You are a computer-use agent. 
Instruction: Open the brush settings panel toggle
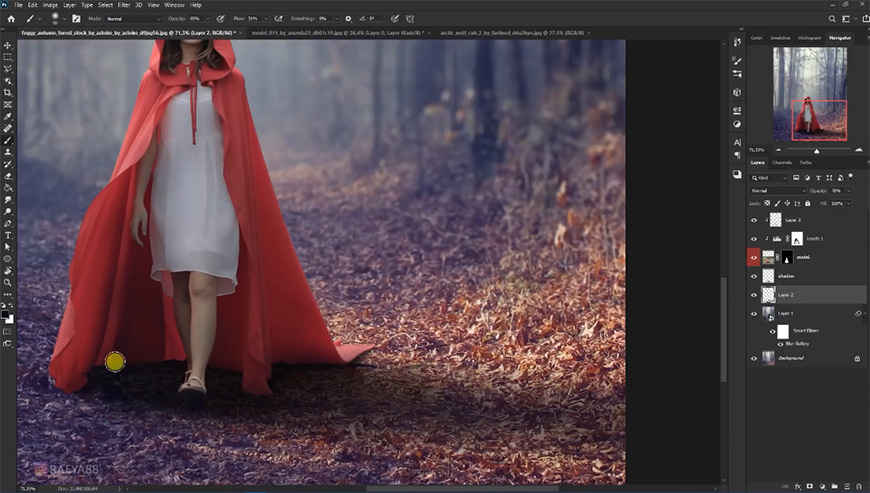click(x=76, y=19)
